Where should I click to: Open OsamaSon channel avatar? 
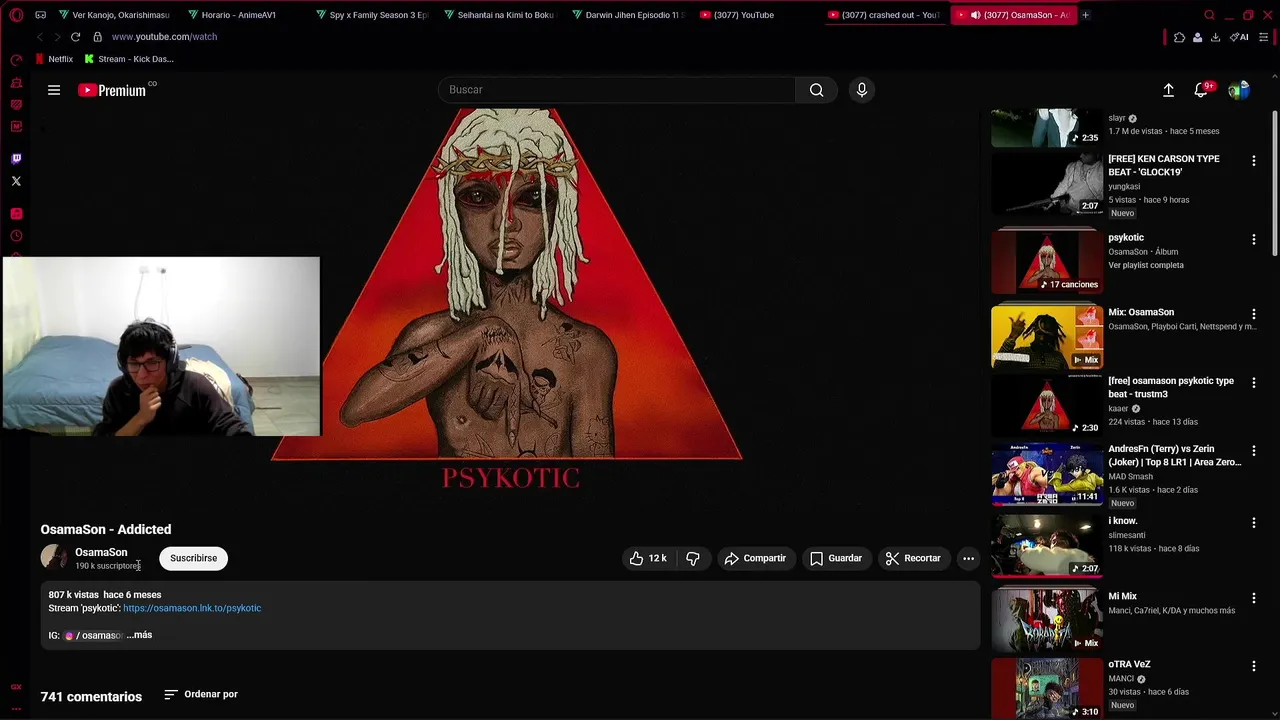point(54,558)
